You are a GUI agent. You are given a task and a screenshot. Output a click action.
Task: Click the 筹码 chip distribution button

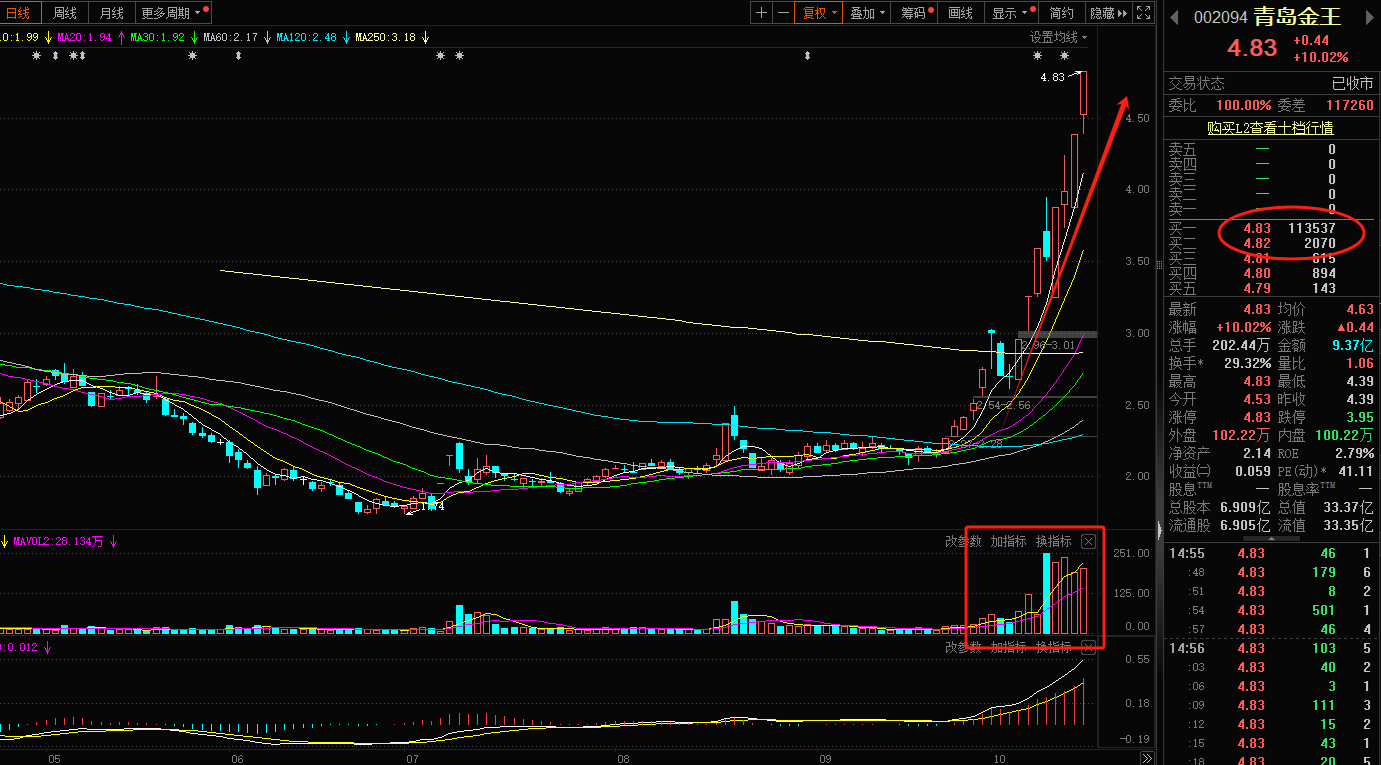pos(916,13)
